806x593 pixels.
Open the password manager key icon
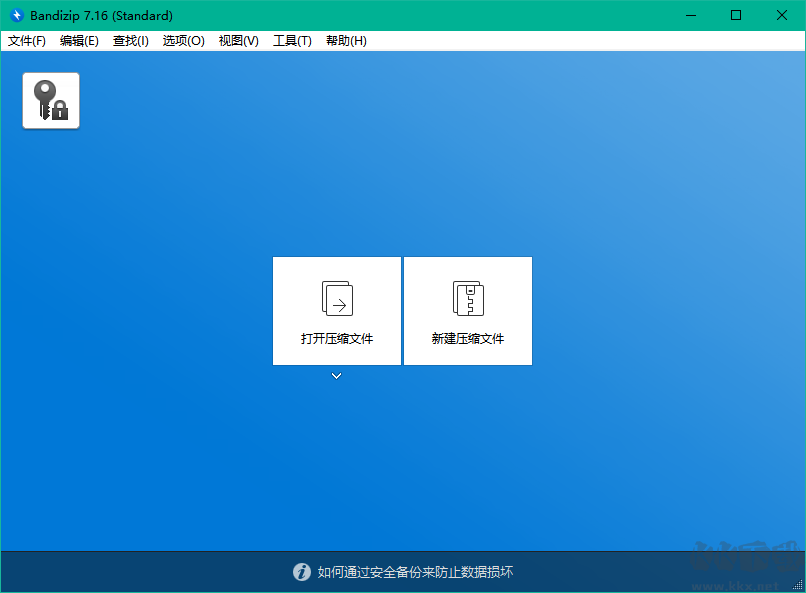(x=50, y=100)
